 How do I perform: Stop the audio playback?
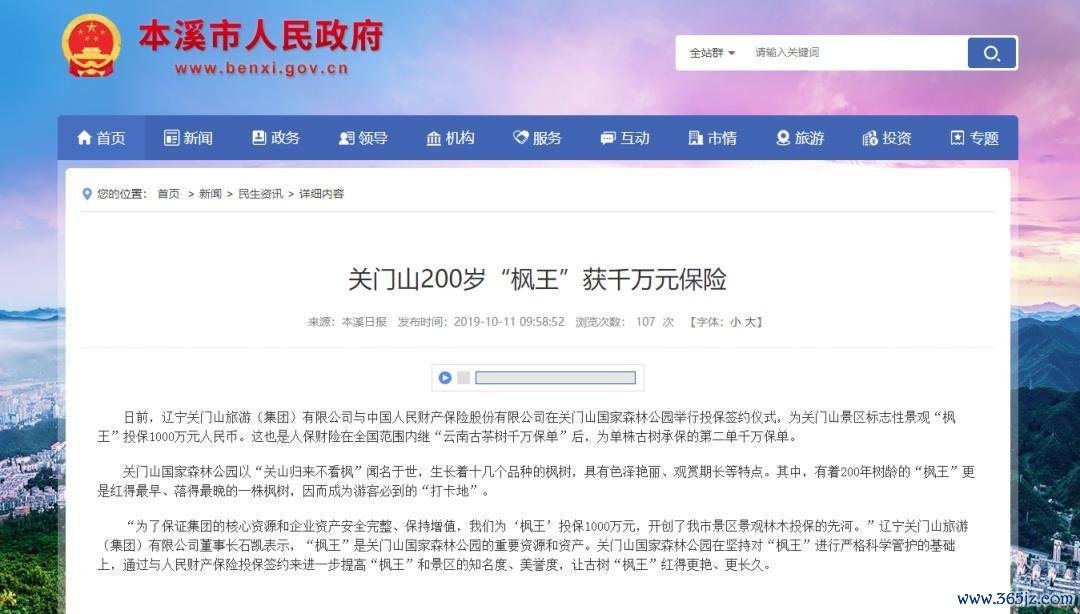pos(464,378)
